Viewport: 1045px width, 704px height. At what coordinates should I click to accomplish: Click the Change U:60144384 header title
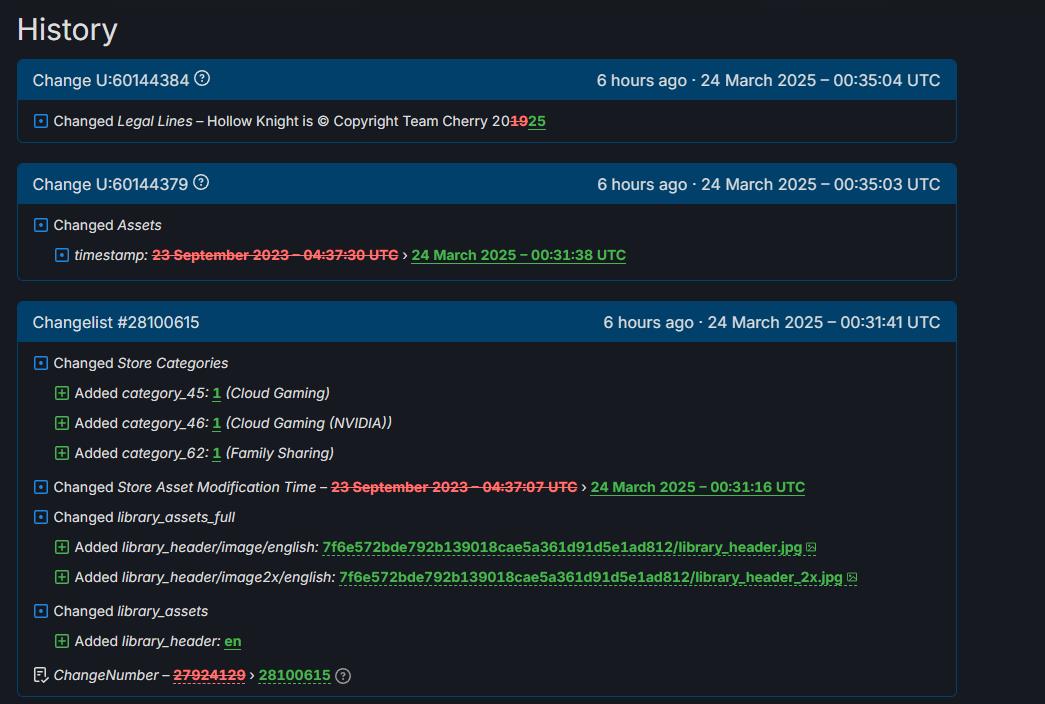(x=111, y=80)
